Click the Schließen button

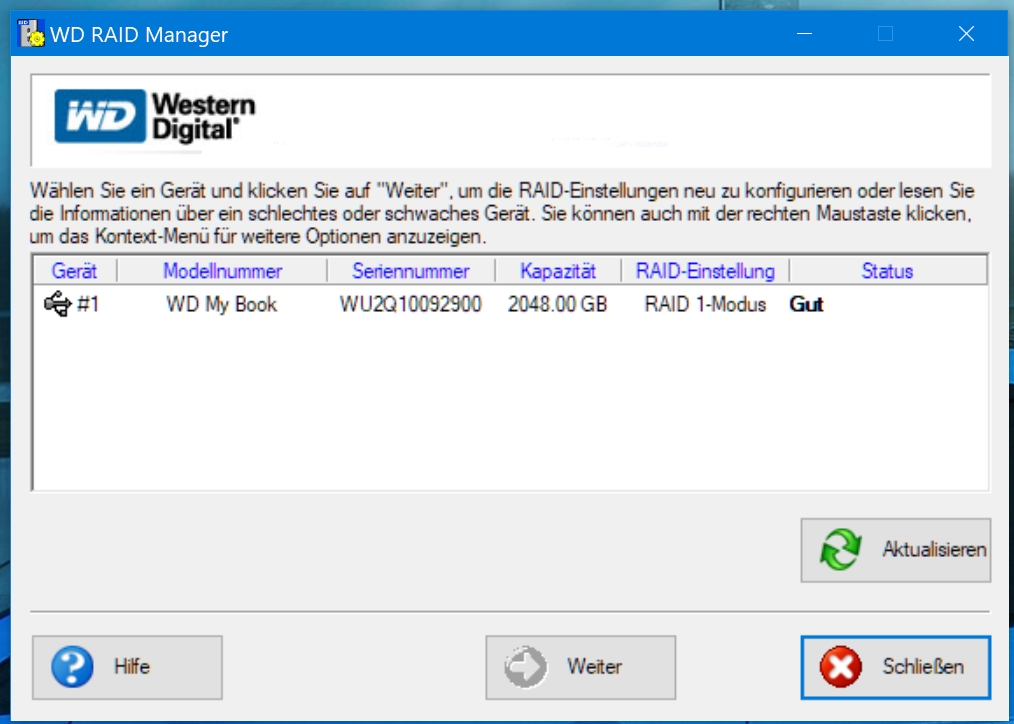coord(896,667)
